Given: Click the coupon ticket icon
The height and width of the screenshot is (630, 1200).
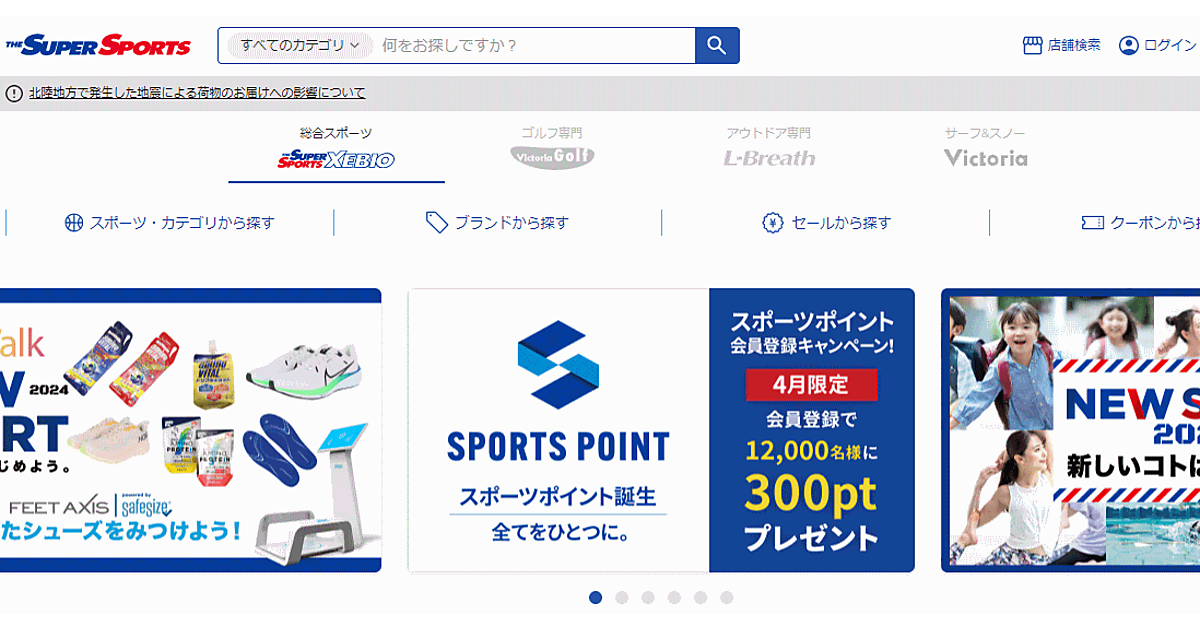Looking at the screenshot, I should 1092,223.
